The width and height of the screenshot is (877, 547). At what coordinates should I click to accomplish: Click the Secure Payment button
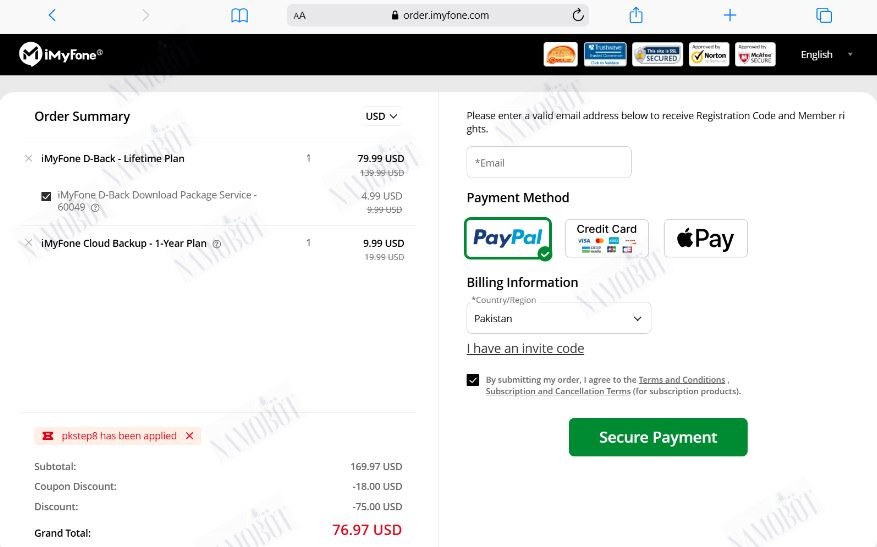coord(658,437)
